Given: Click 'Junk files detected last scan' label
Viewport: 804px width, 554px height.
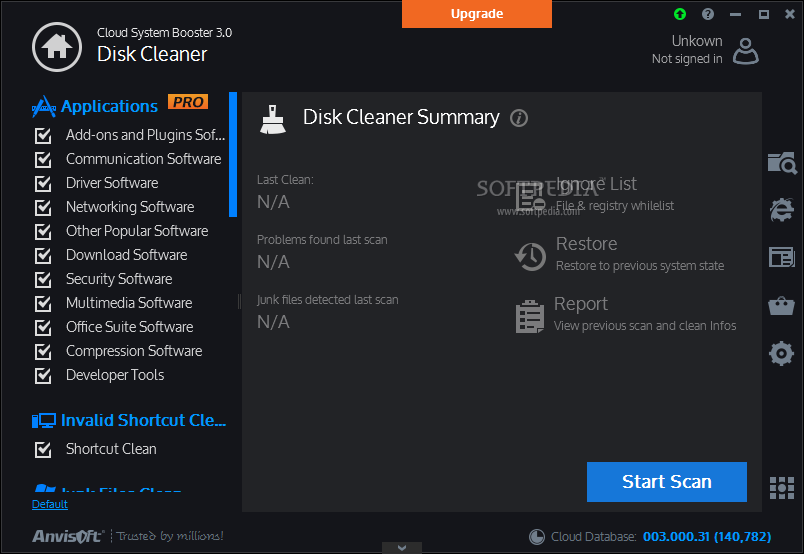Looking at the screenshot, I should (328, 300).
